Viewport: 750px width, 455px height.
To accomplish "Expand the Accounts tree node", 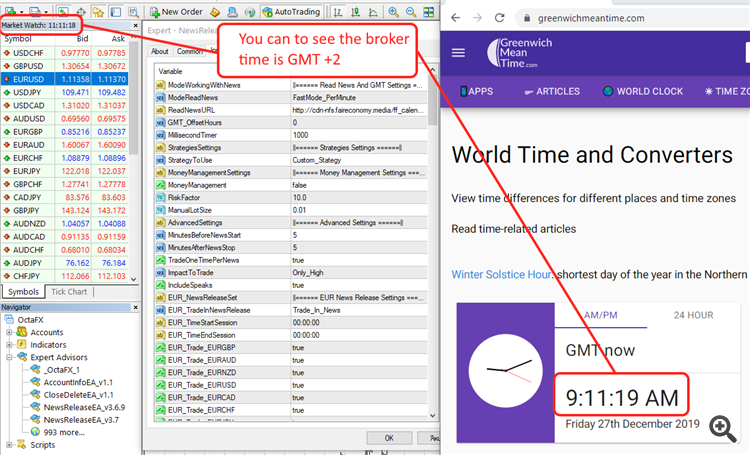I will click(9, 332).
